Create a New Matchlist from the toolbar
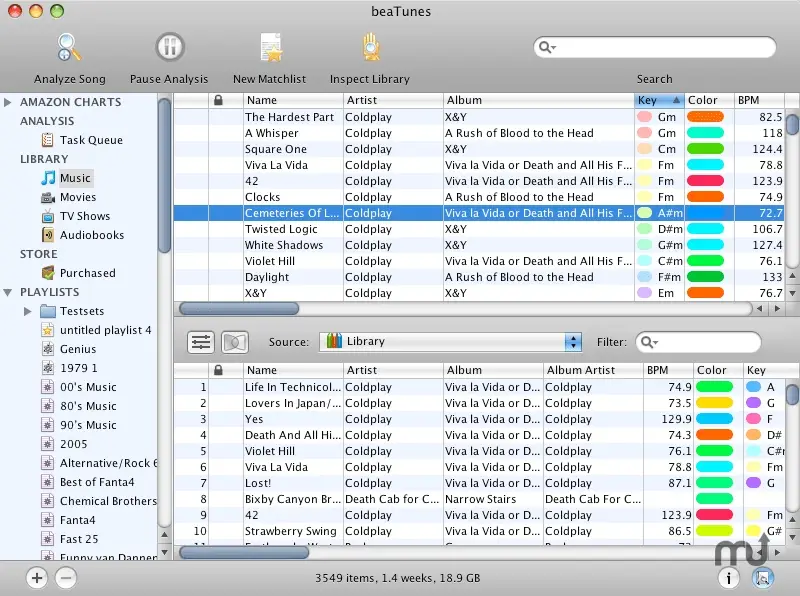800x596 pixels. click(x=270, y=47)
